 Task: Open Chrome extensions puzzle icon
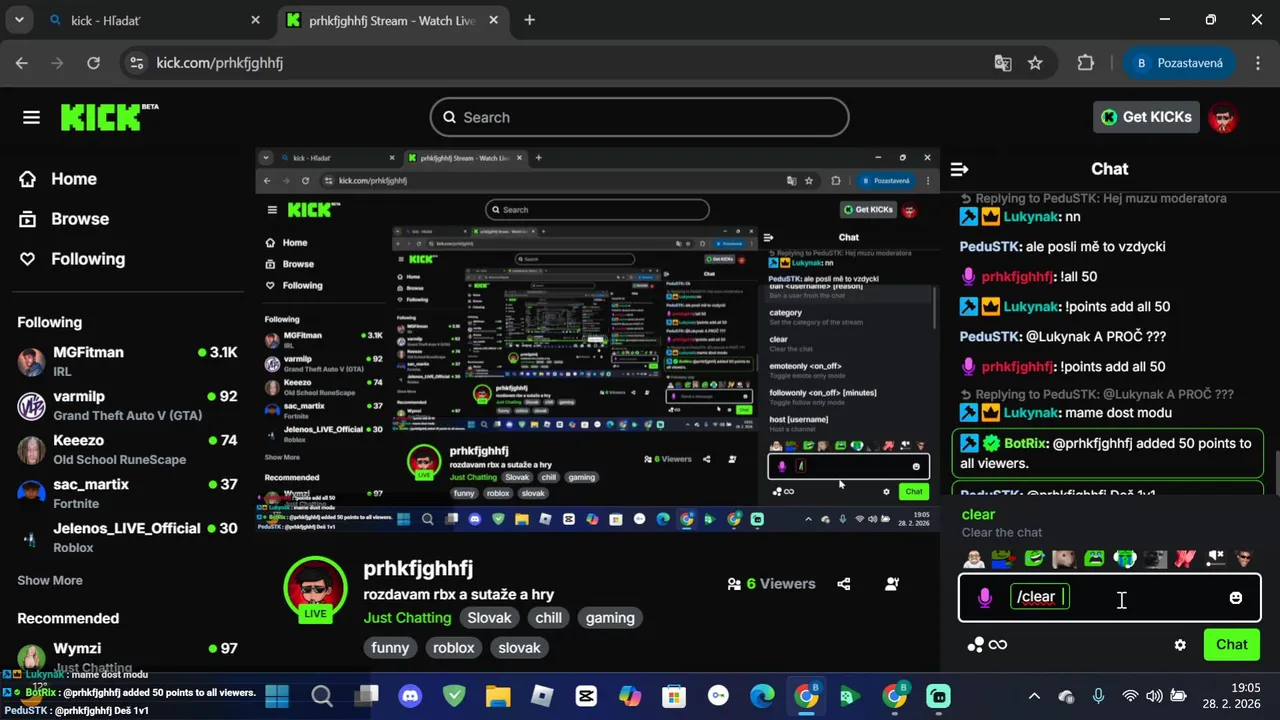[1086, 63]
